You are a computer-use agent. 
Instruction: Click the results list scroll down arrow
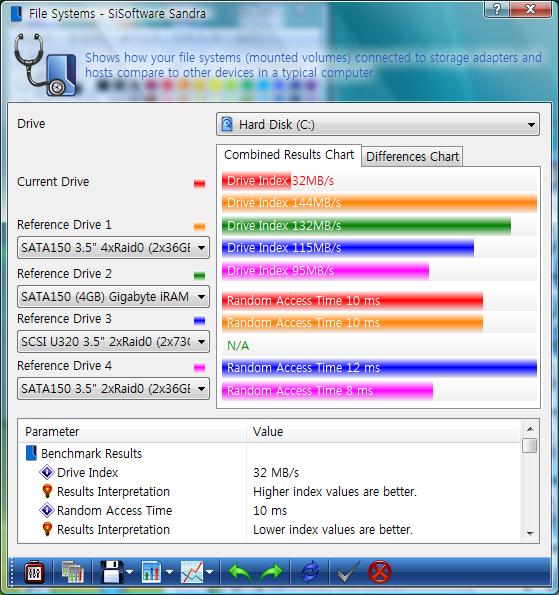530,533
